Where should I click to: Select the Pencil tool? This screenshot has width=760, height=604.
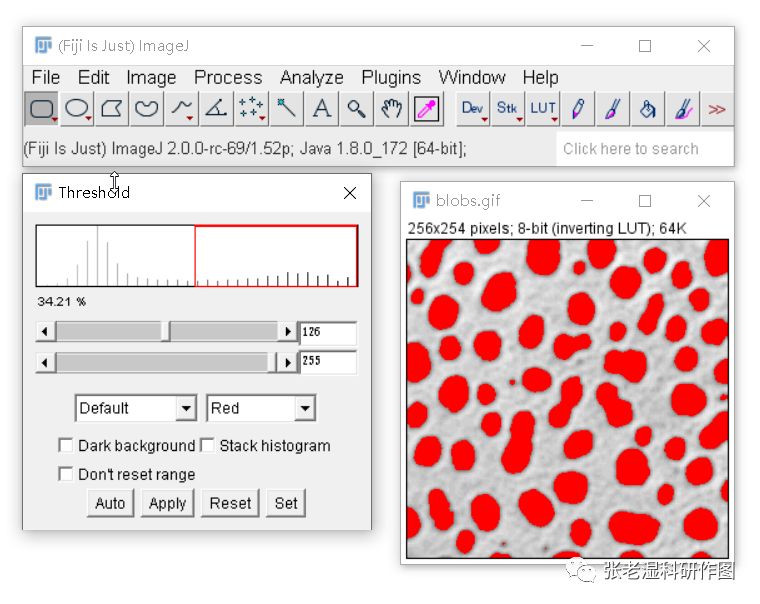(x=577, y=109)
